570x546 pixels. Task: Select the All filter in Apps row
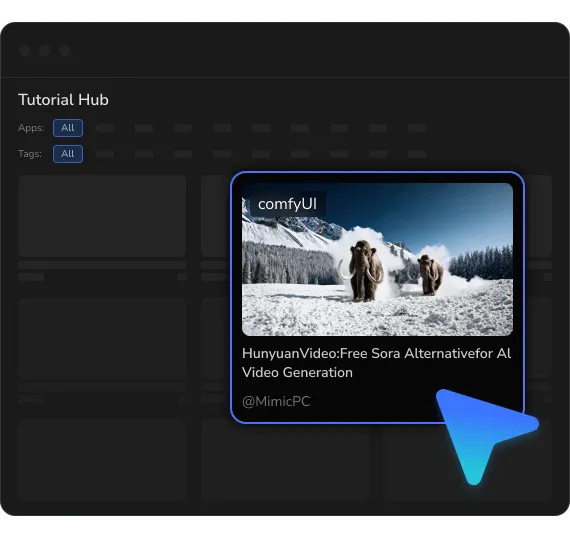pyautogui.click(x=68, y=128)
